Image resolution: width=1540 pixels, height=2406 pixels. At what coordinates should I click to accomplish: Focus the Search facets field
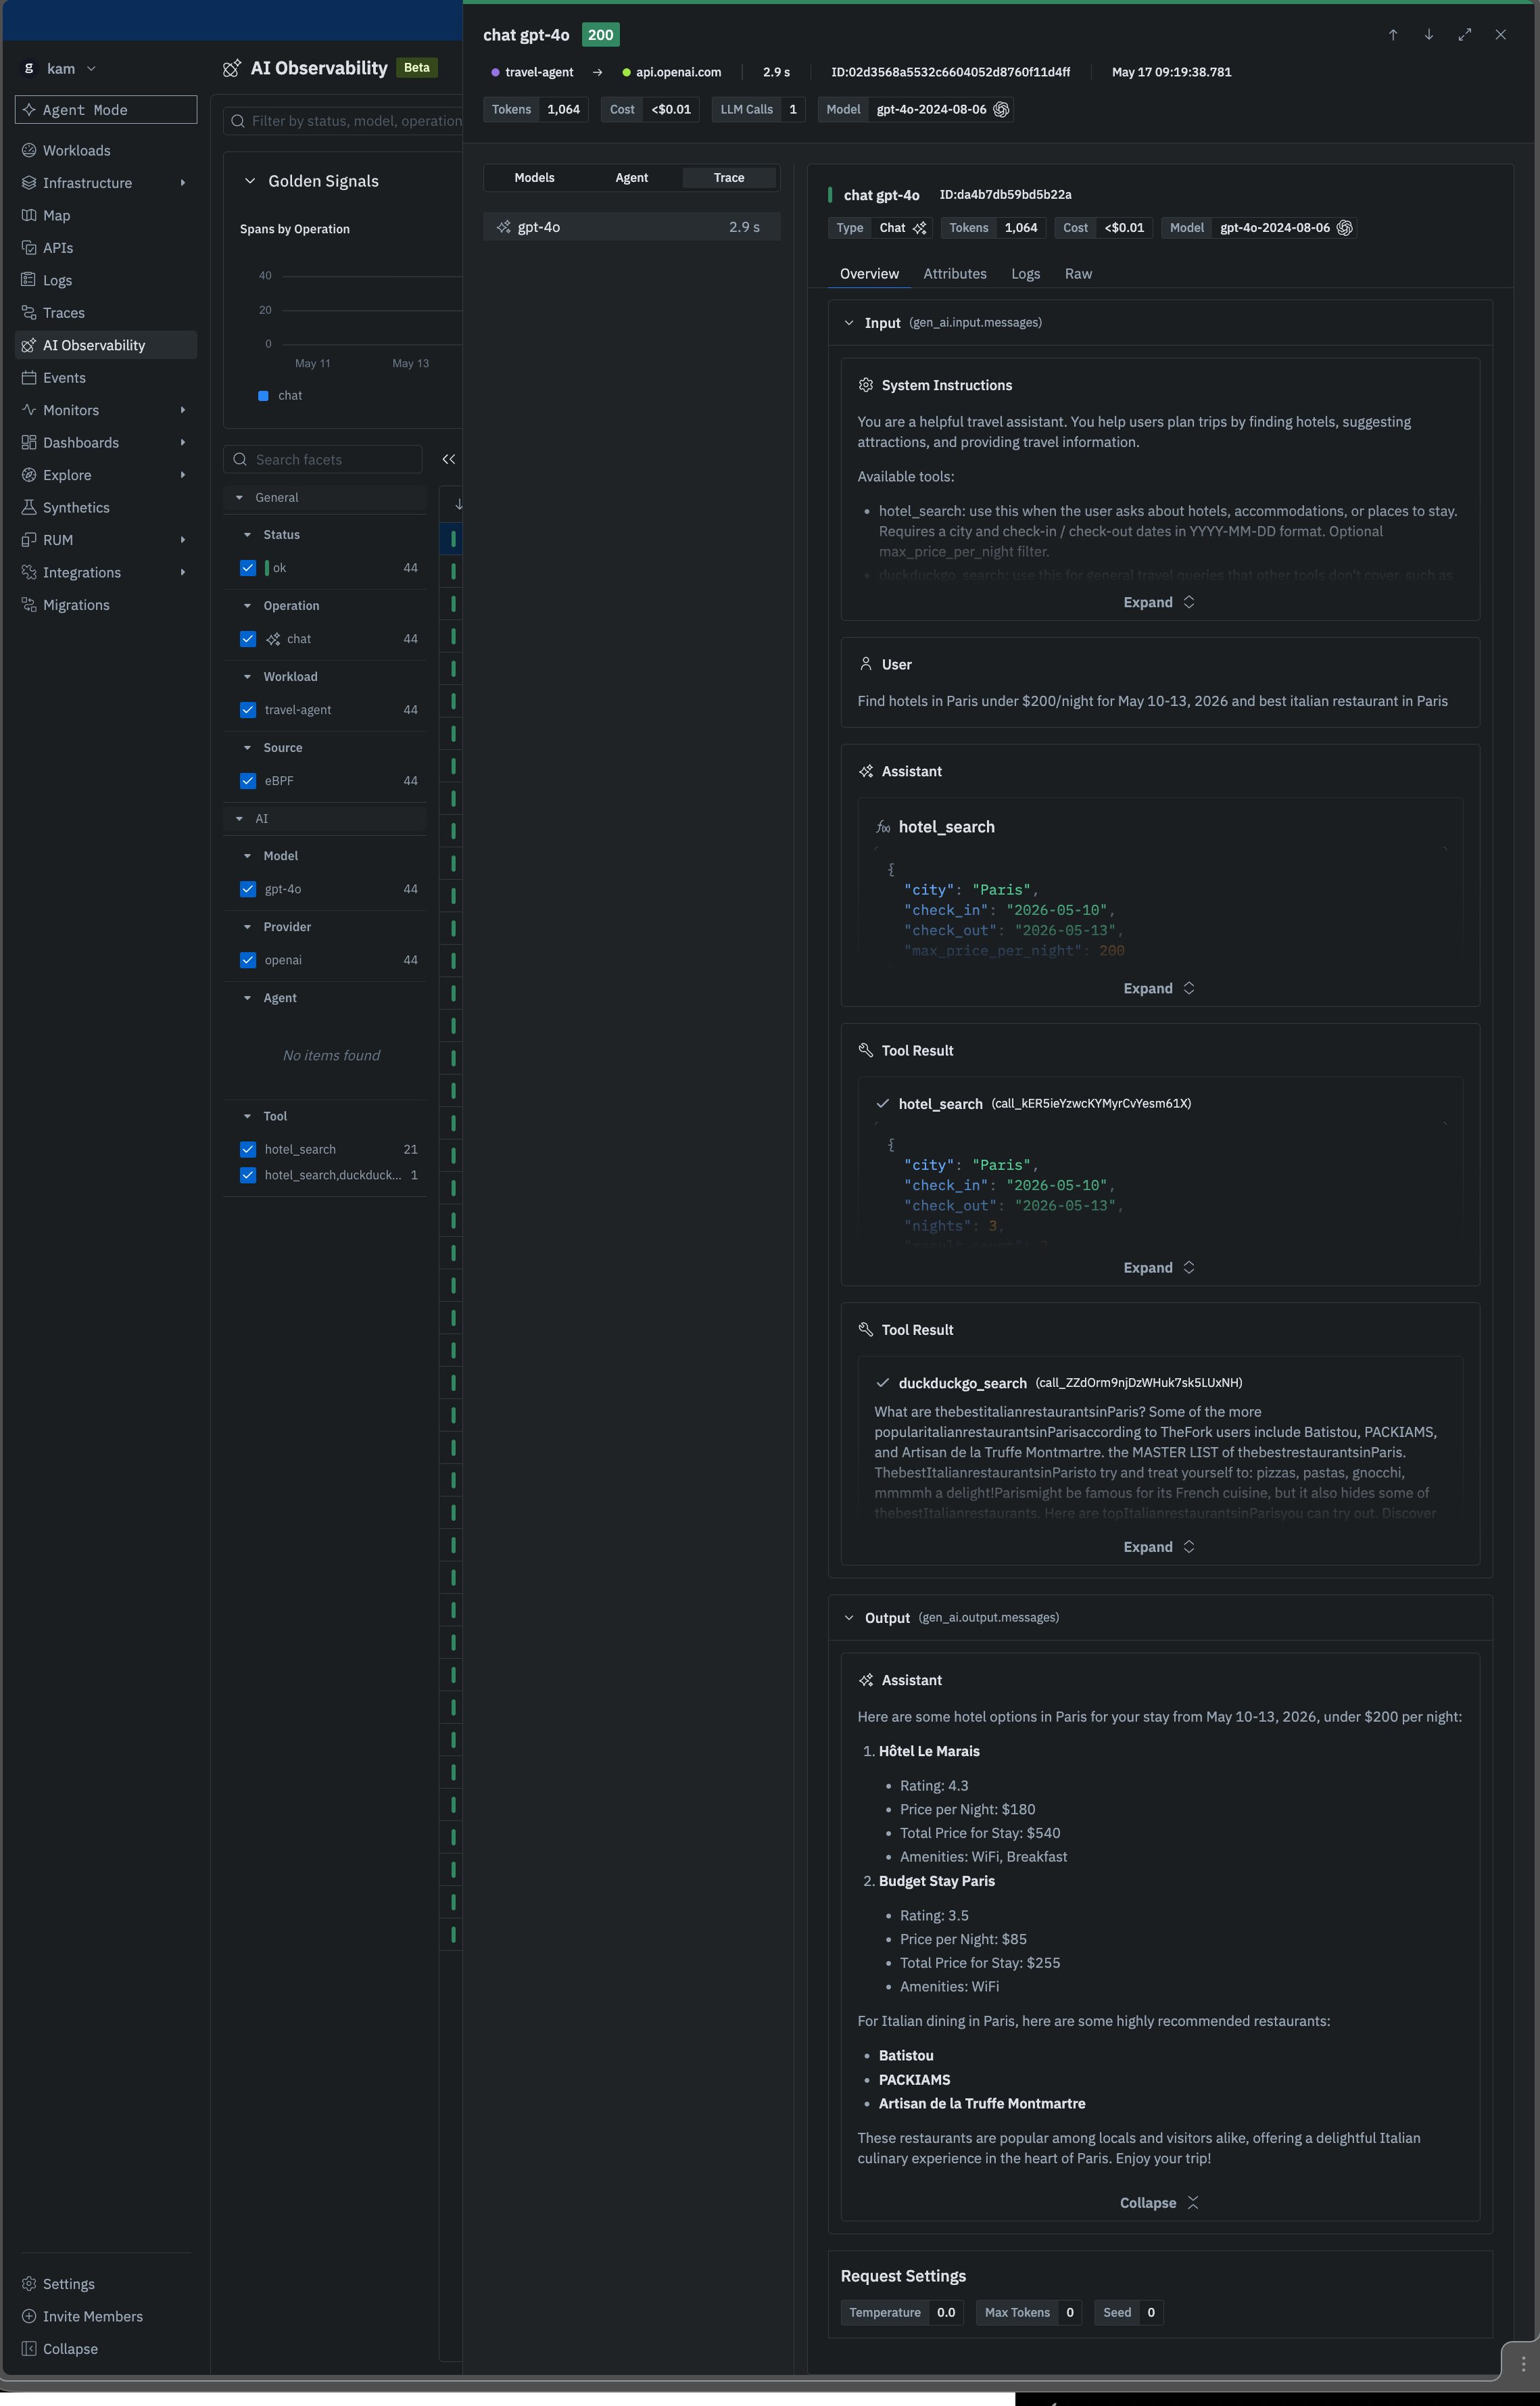coord(323,459)
